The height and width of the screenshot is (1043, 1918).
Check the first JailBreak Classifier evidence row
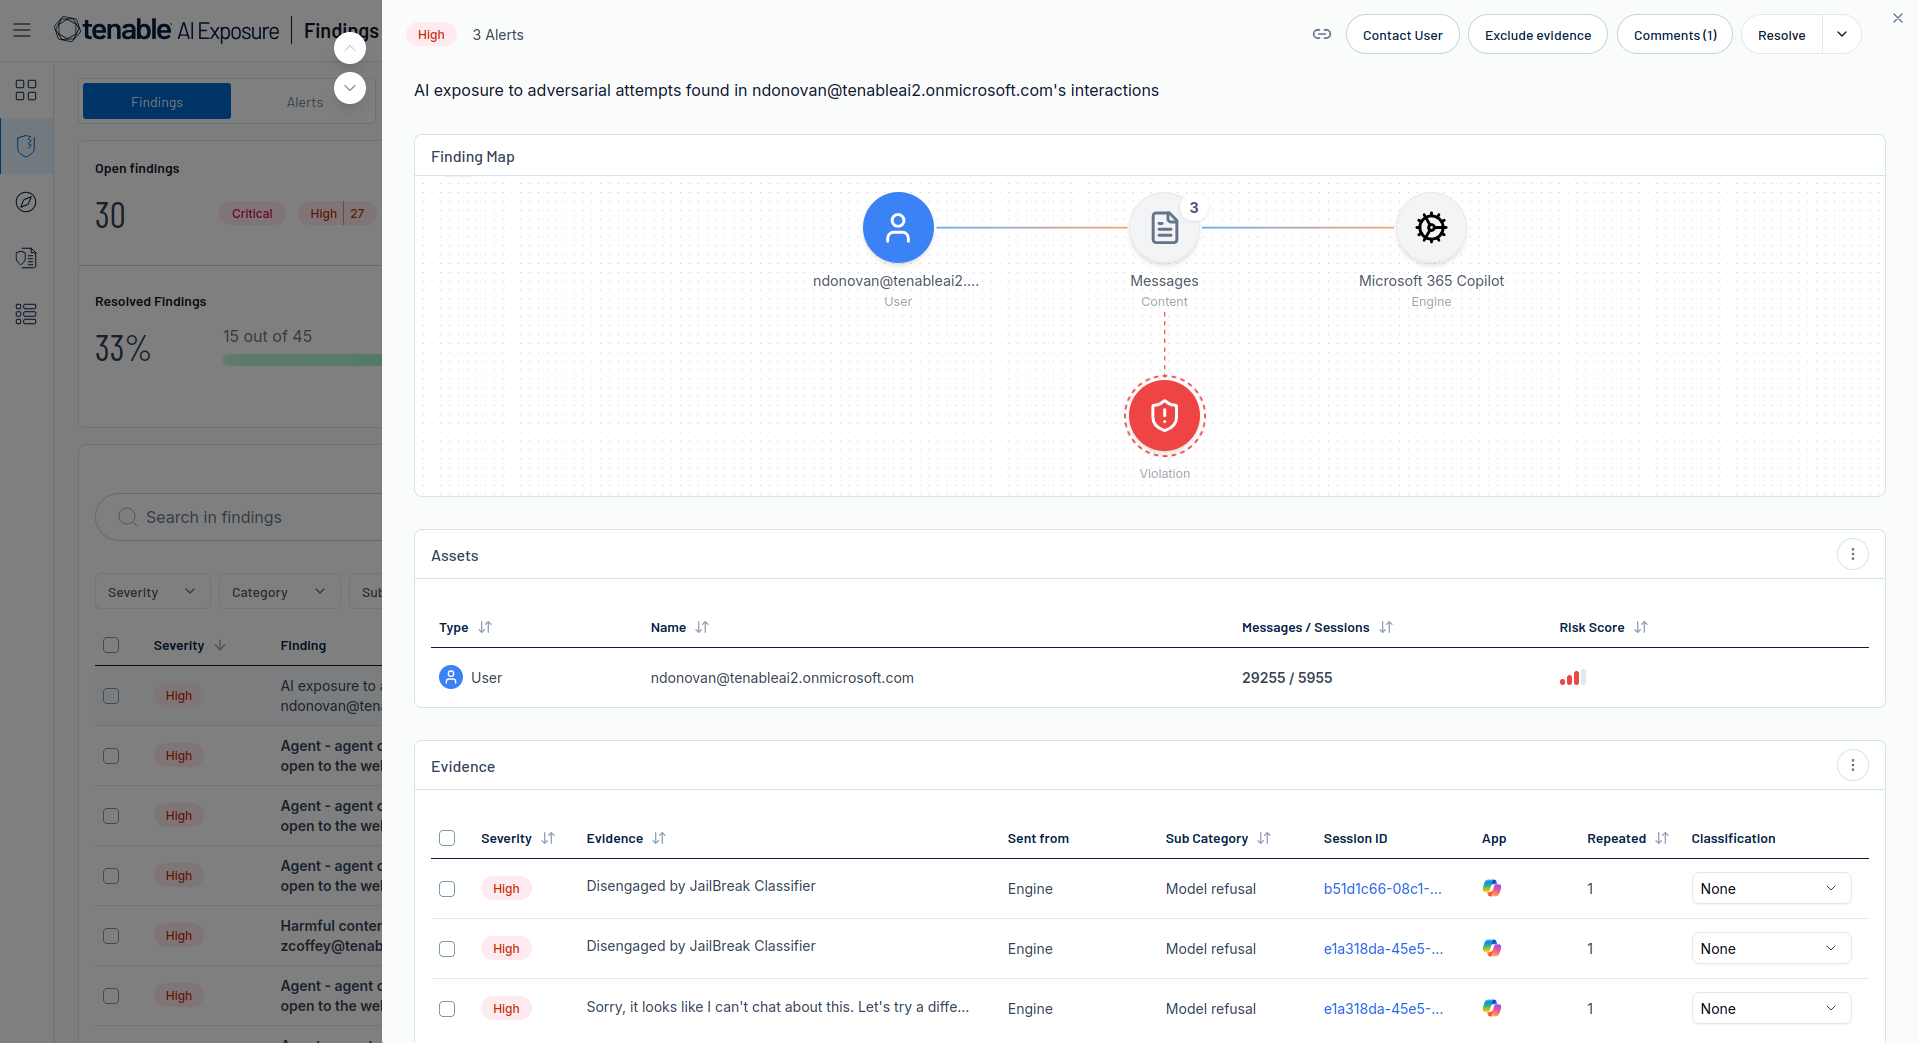click(447, 889)
